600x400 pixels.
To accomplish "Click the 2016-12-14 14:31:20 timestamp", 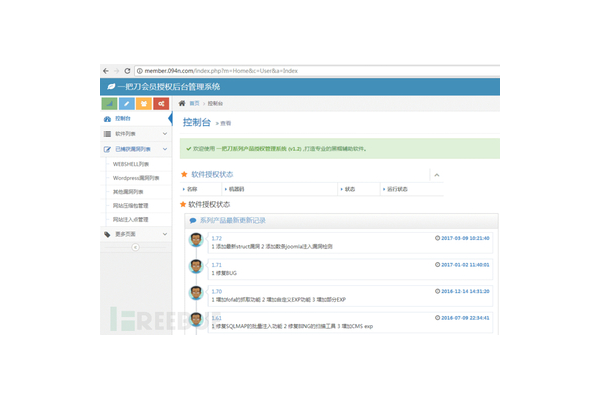I will pyautogui.click(x=465, y=291).
